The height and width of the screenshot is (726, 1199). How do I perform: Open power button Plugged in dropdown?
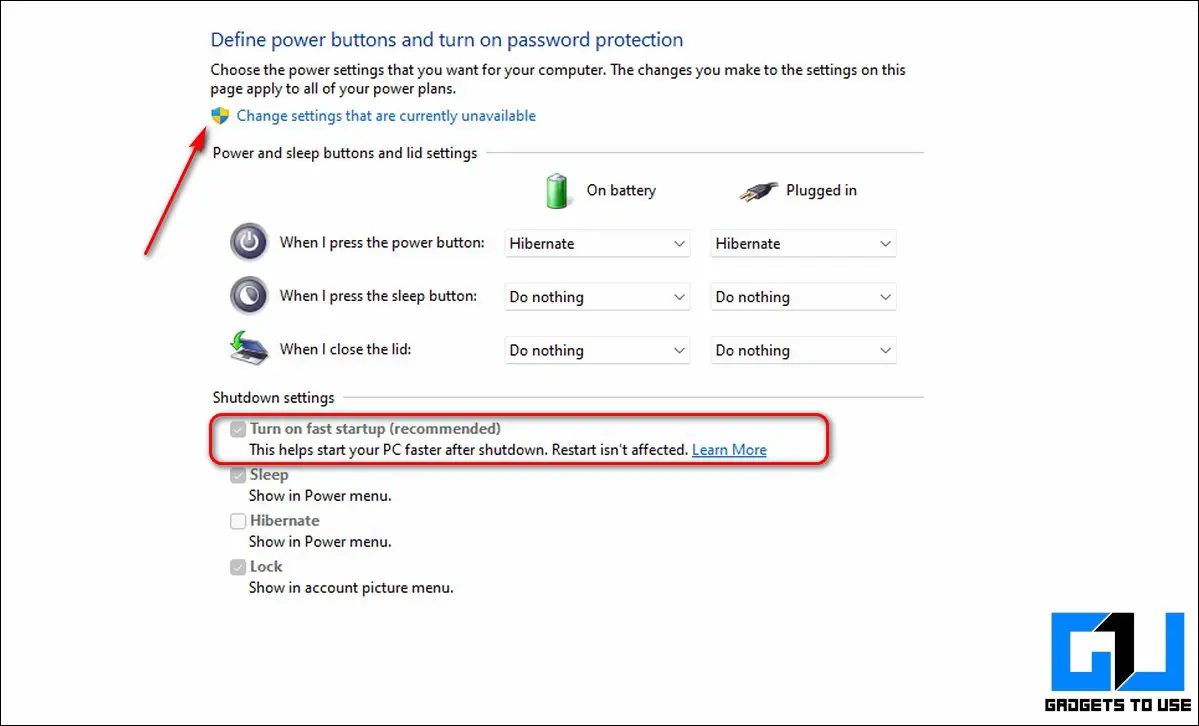click(803, 243)
